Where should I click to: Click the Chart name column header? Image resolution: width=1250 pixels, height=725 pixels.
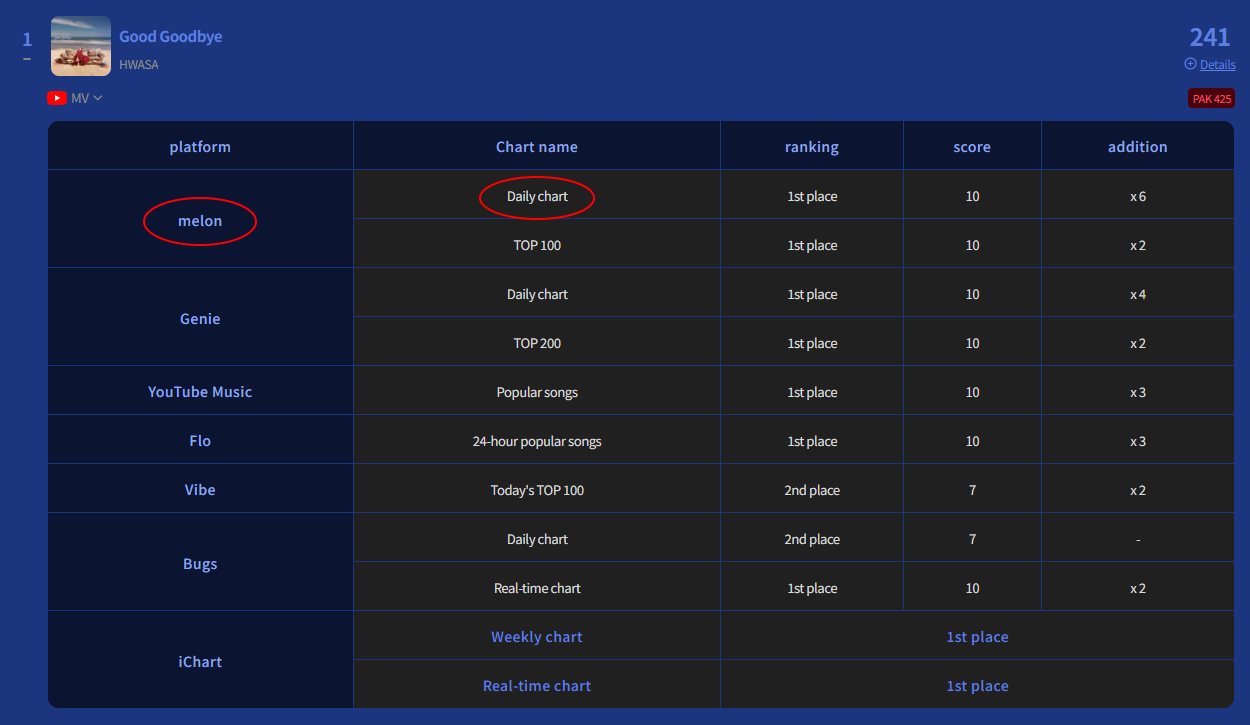coord(537,146)
